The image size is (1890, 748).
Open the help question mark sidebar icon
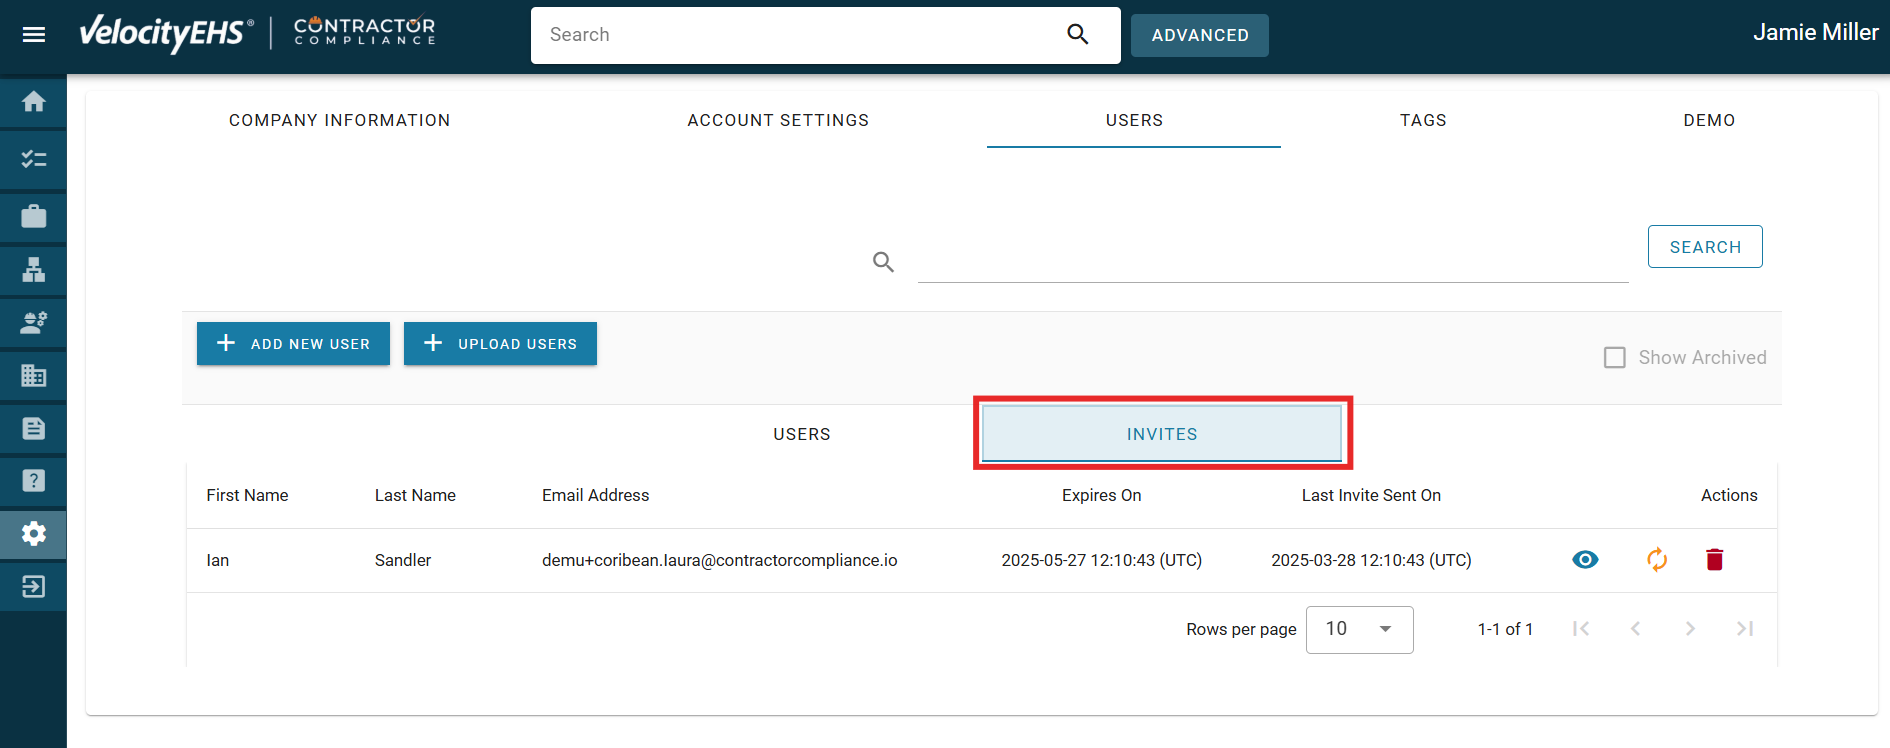pyautogui.click(x=34, y=481)
